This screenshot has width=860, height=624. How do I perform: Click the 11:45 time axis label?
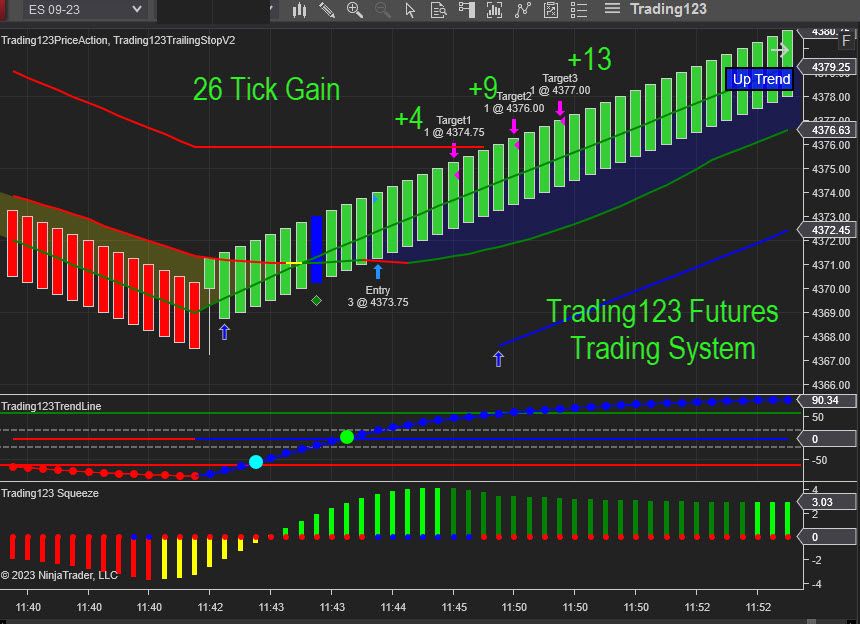coord(454,607)
